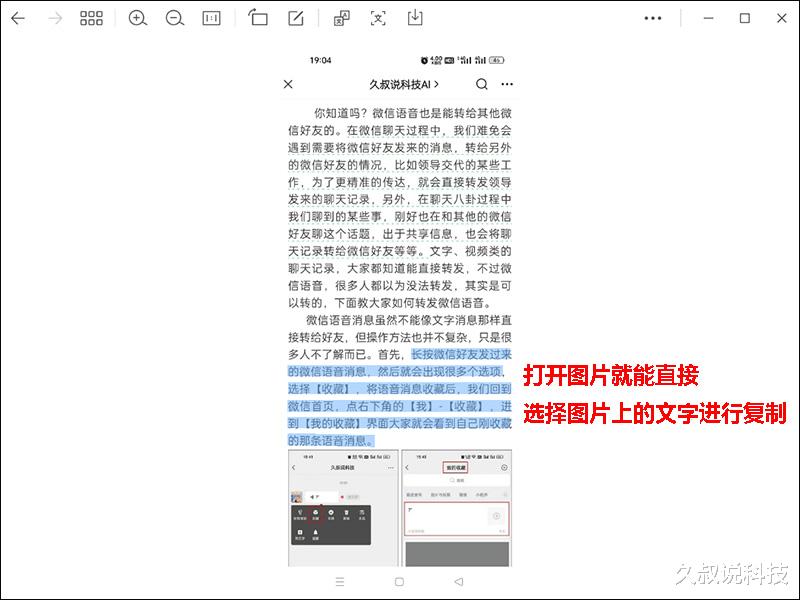Screen dimensions: 800x600
Task: Extract text from the image (OCR)
Action: click(x=378, y=18)
